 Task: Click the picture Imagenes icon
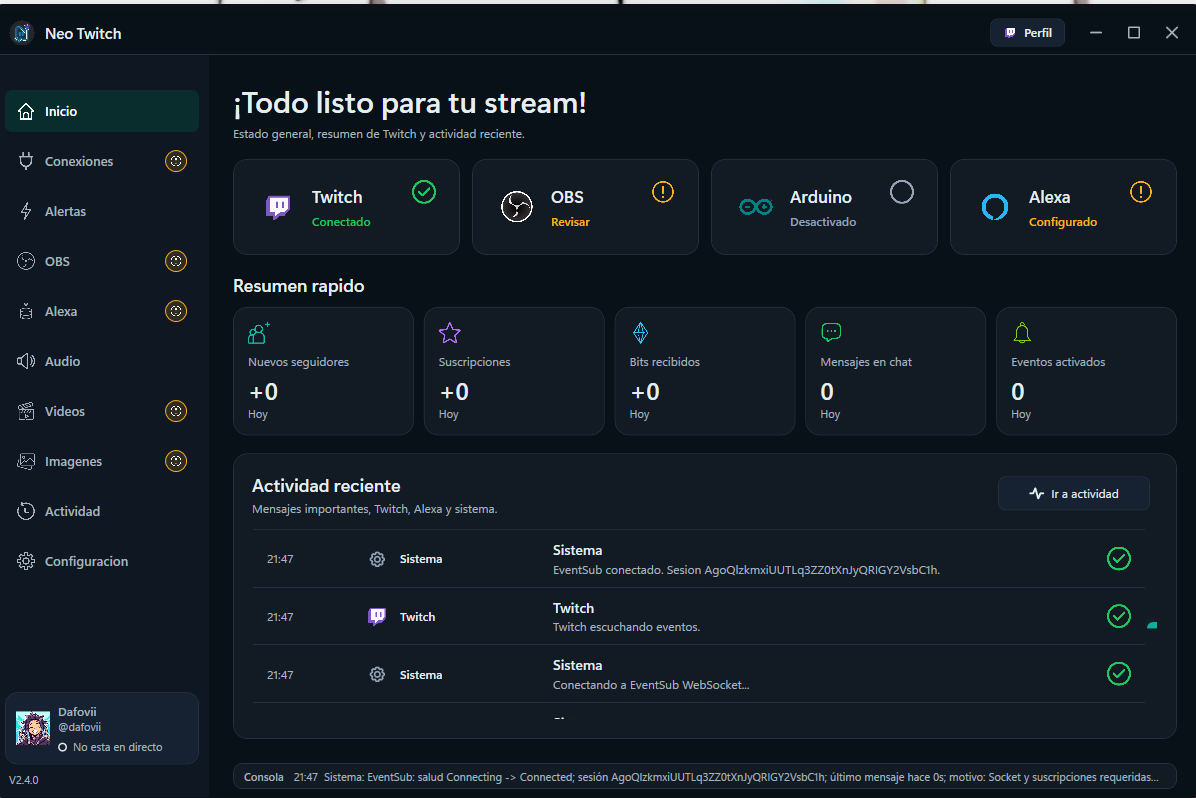(26, 461)
